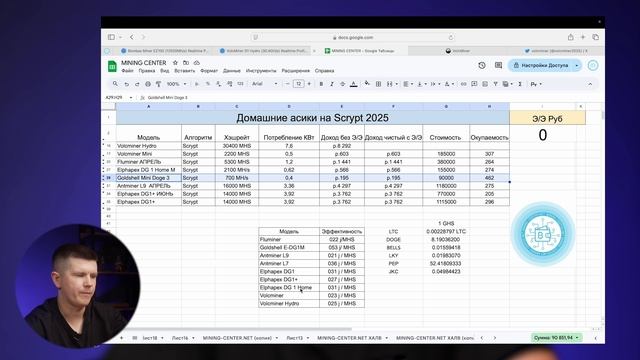
Task: Open the functions sigma menu
Action: (520, 84)
